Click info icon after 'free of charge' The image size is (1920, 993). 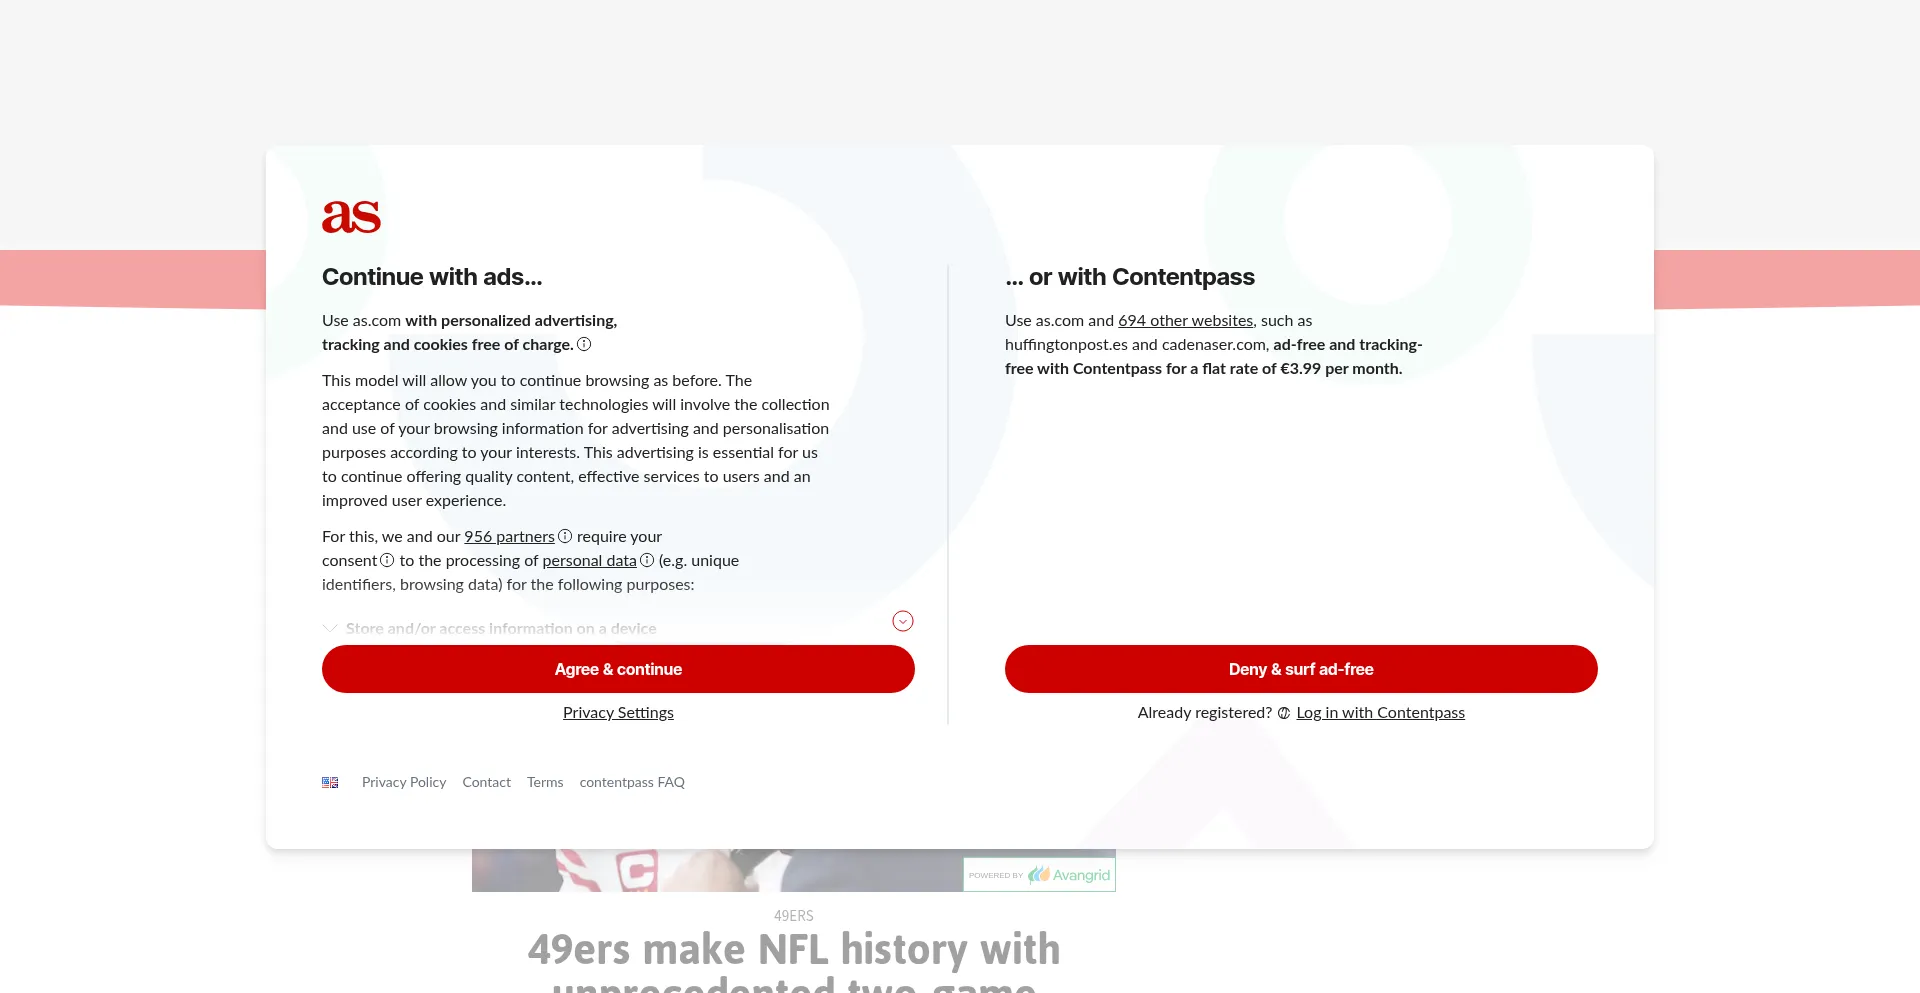tap(584, 345)
